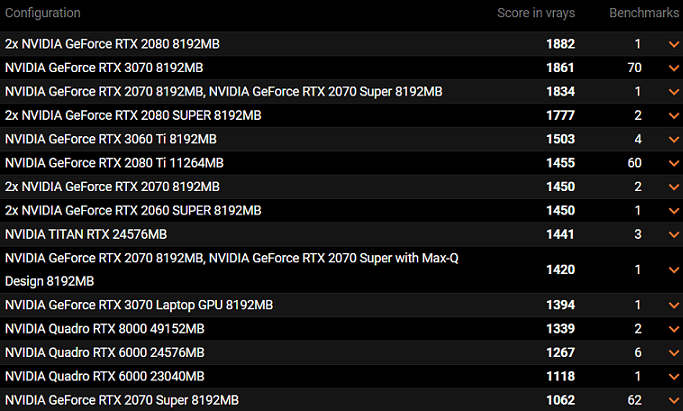Select 2x NVIDIA GeForce RTX 2070 8192MB name
Image resolution: width=683 pixels, height=411 pixels.
(x=112, y=187)
